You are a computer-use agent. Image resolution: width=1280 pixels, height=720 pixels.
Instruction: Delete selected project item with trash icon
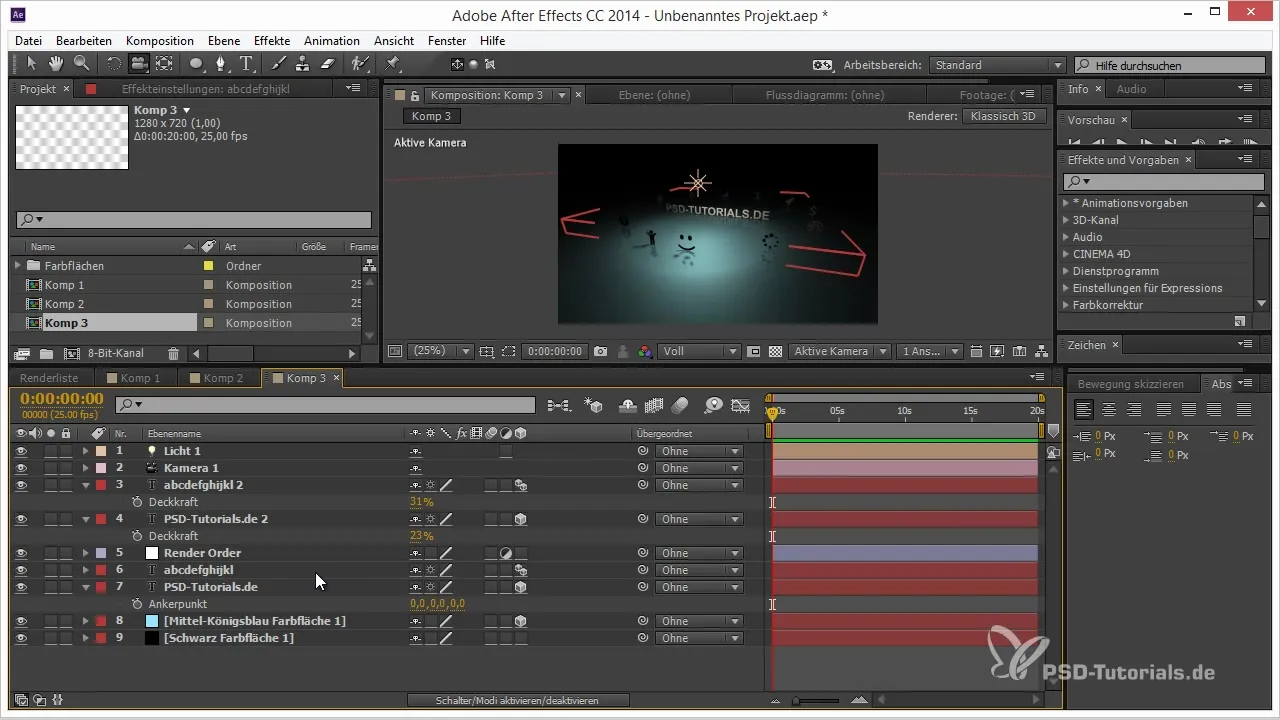point(173,354)
